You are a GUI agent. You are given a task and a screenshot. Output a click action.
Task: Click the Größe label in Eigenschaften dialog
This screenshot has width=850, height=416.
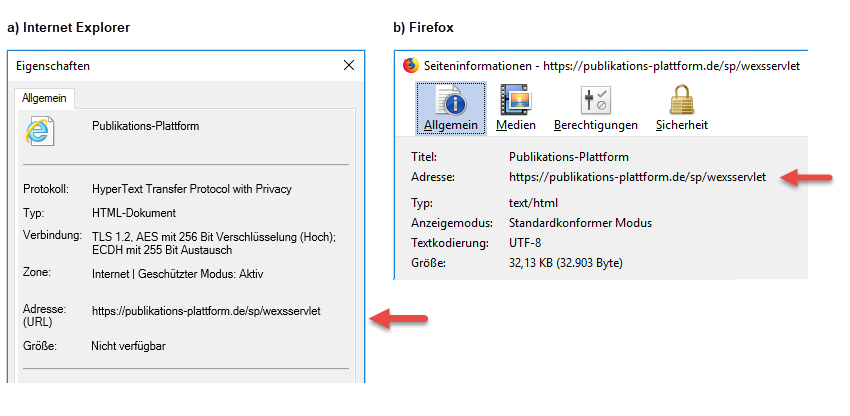tap(40, 345)
